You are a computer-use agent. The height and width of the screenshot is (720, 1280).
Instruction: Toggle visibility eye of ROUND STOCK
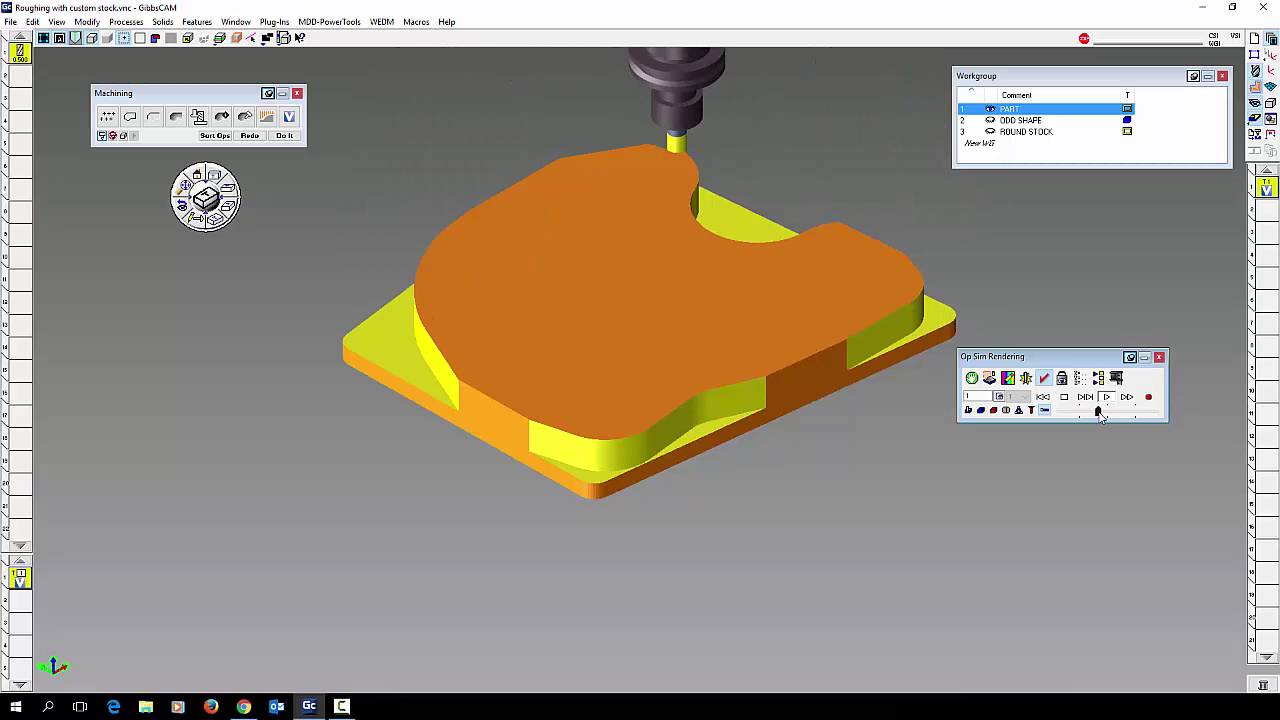coord(990,132)
